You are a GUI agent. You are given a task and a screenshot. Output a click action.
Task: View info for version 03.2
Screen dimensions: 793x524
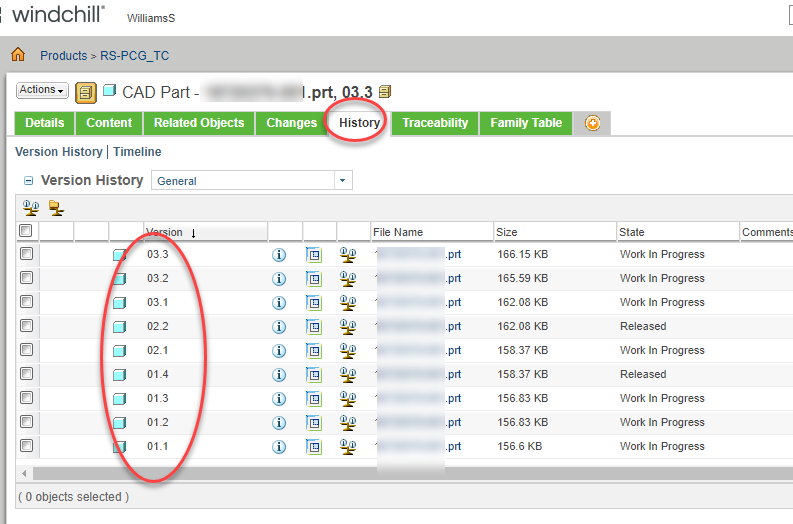[279, 279]
